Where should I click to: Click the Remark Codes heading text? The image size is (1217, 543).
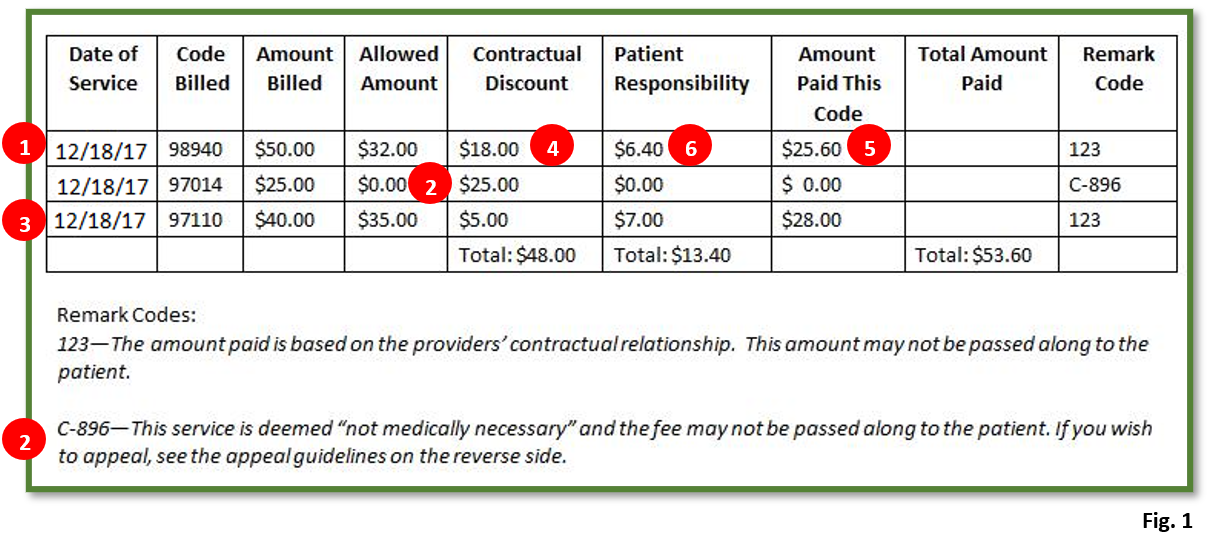[126, 316]
